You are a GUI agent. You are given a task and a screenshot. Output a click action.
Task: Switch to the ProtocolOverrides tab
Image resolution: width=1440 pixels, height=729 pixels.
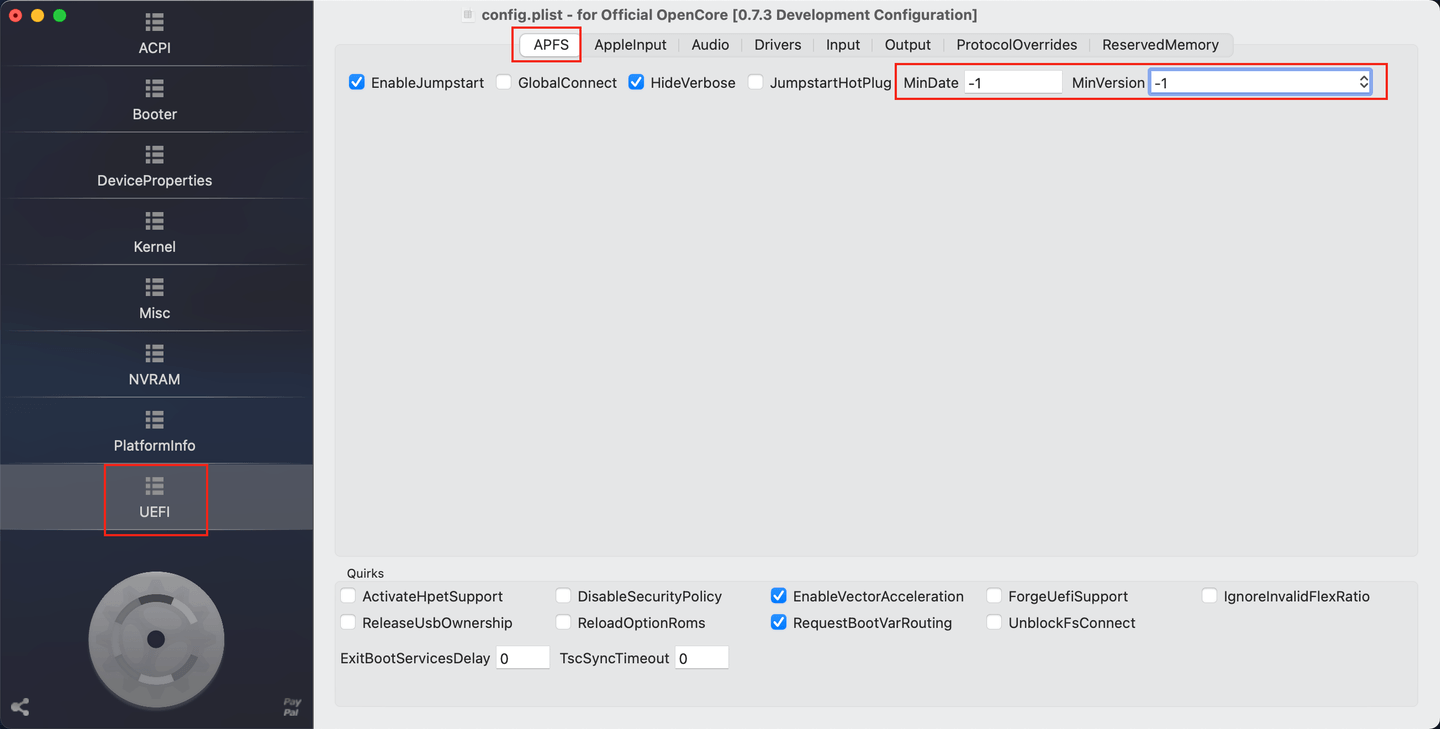coord(1017,45)
